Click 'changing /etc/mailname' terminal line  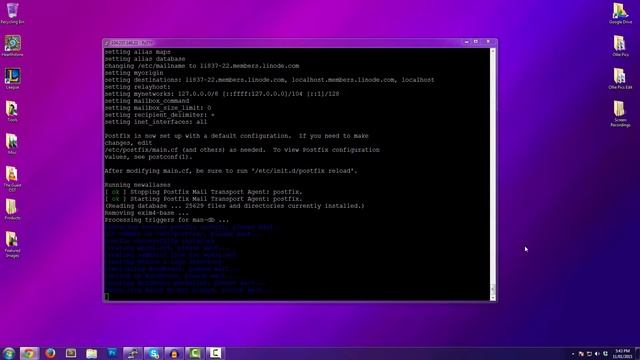pos(202,66)
